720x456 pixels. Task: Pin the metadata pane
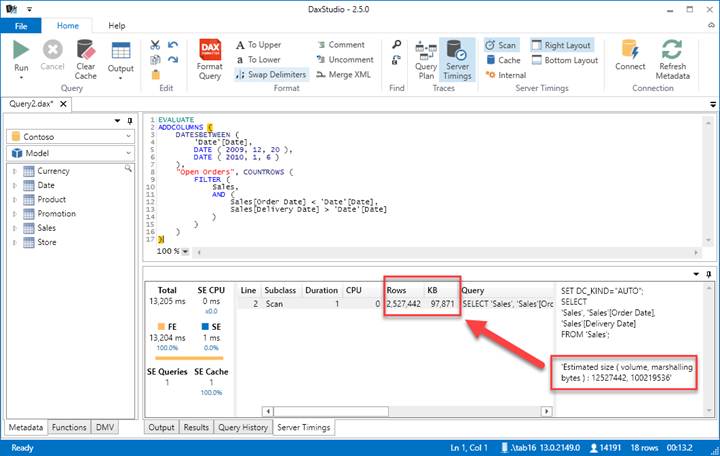130,121
